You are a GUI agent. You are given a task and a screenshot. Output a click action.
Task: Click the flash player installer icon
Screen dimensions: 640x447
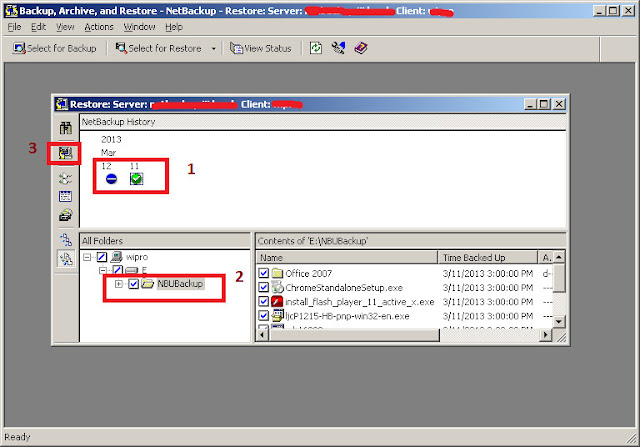click(x=277, y=302)
